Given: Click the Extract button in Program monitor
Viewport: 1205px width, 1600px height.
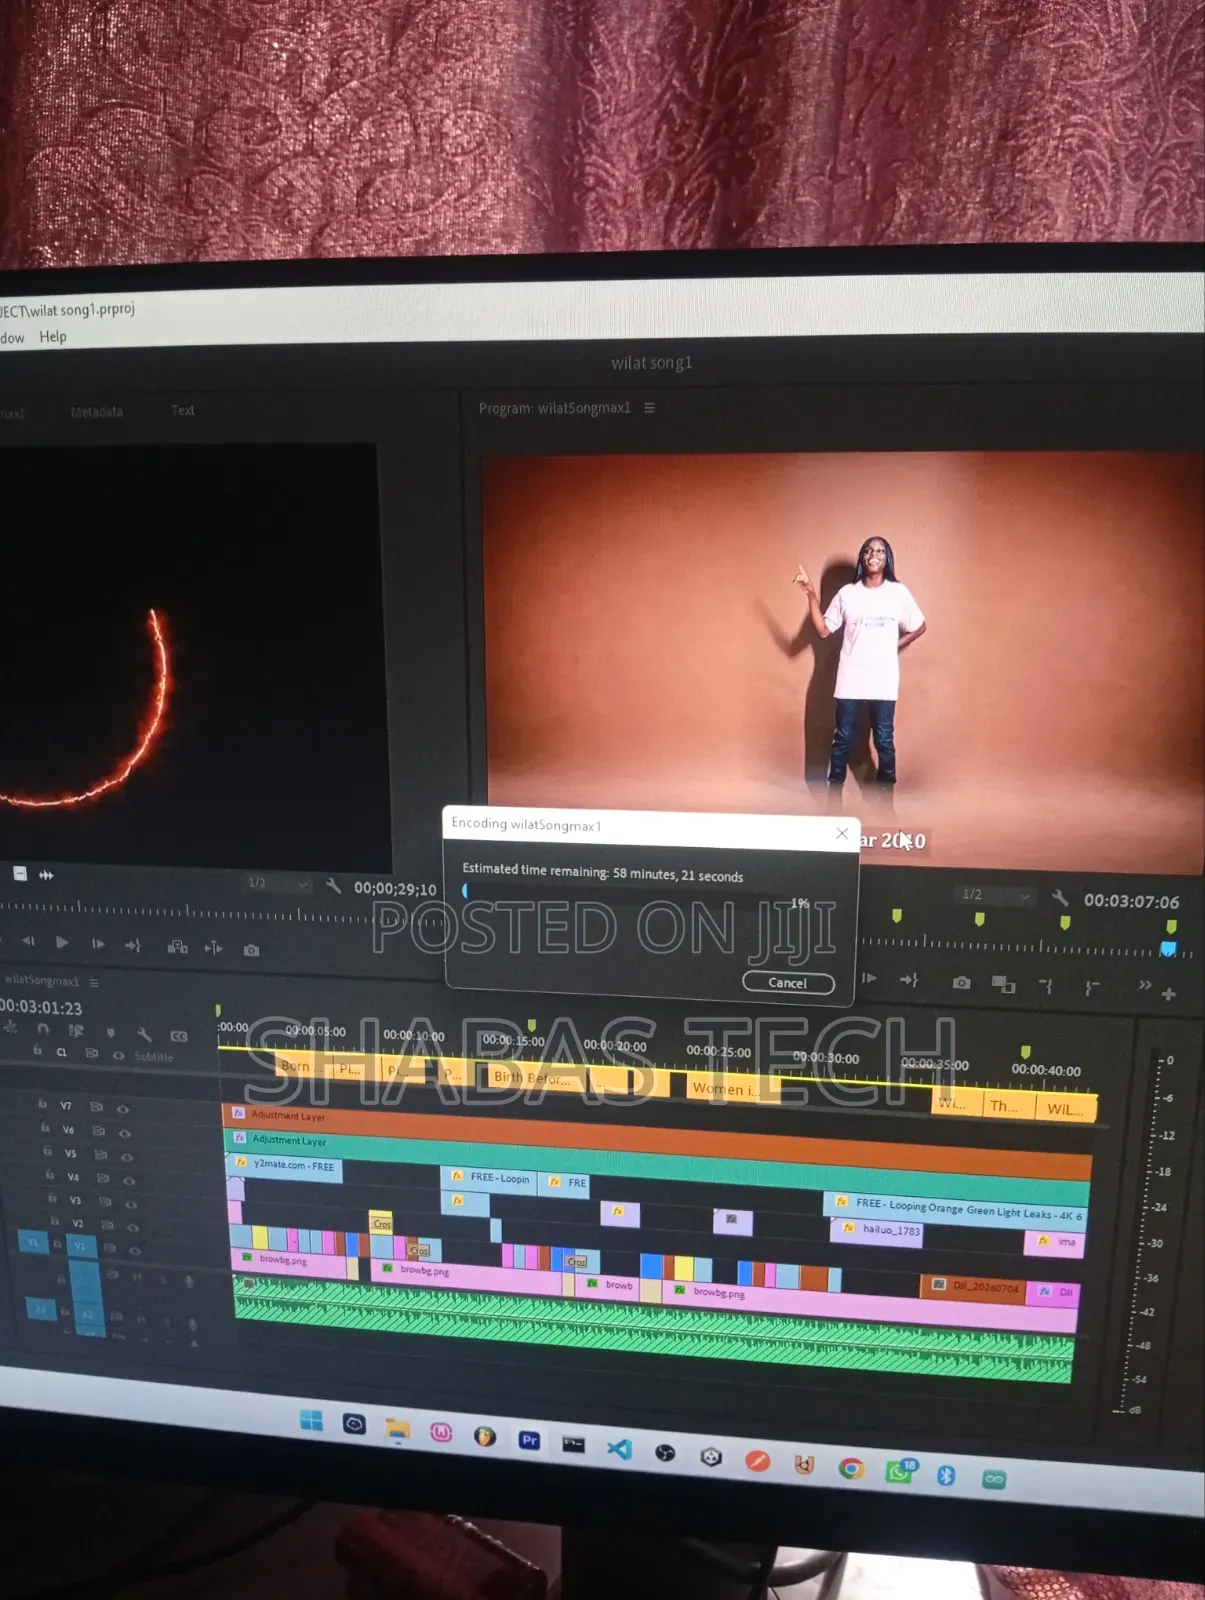Looking at the screenshot, I should (x=1091, y=988).
